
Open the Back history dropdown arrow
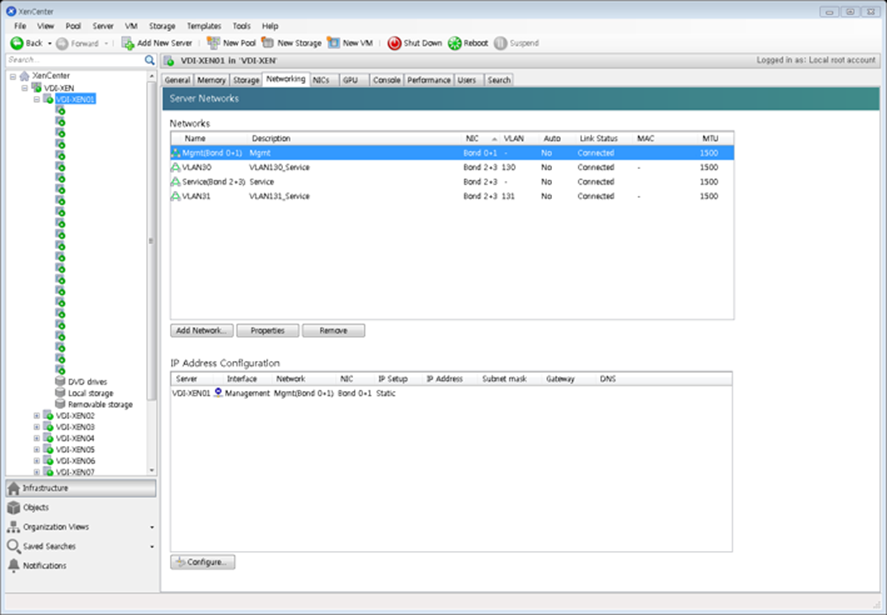50,44
